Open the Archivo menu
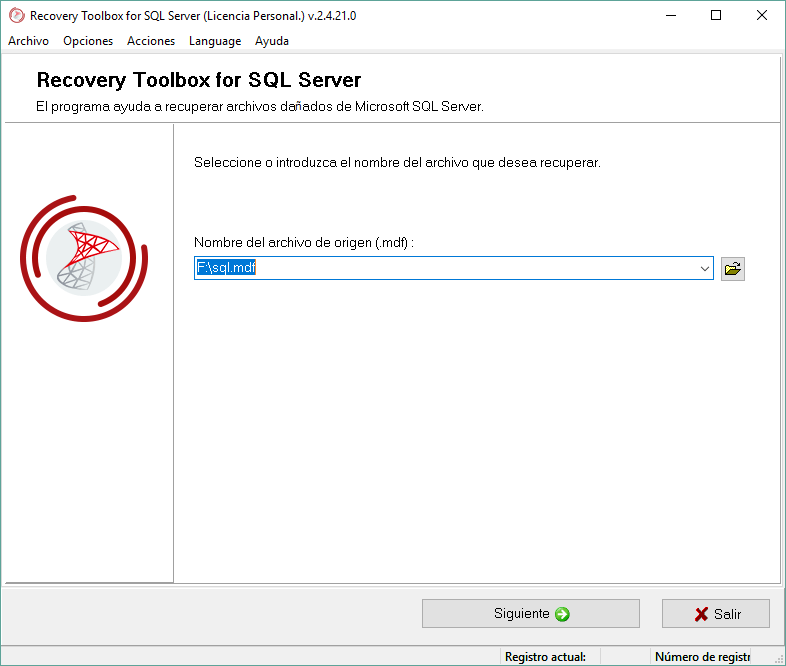 pos(29,41)
